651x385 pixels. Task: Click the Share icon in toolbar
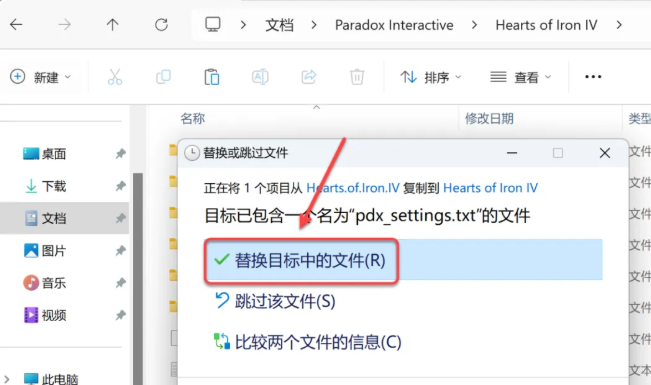[308, 77]
